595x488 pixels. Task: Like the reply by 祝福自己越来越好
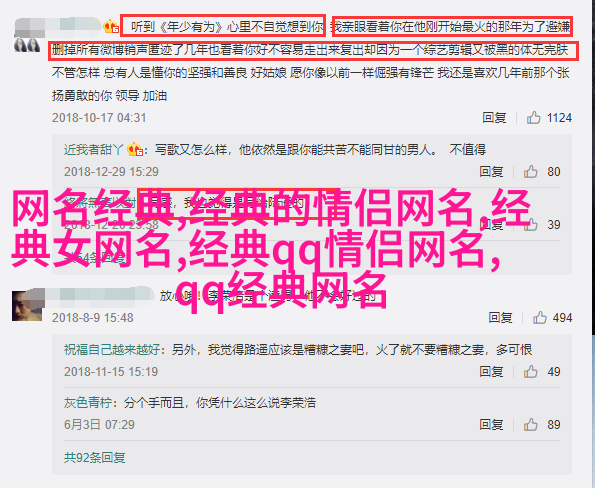pyautogui.click(x=531, y=372)
